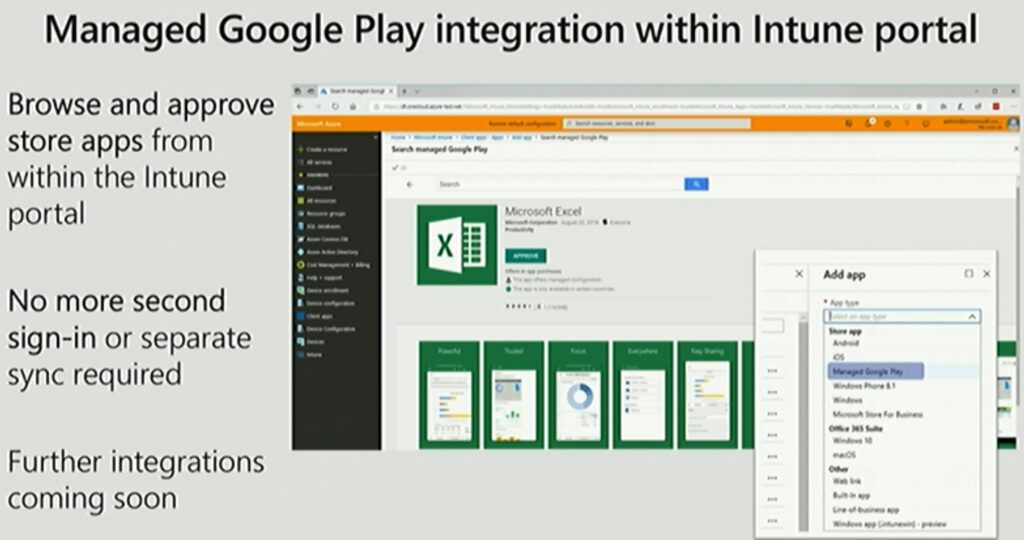Click the browser refresh icon
1024x540 pixels.
click(335, 106)
